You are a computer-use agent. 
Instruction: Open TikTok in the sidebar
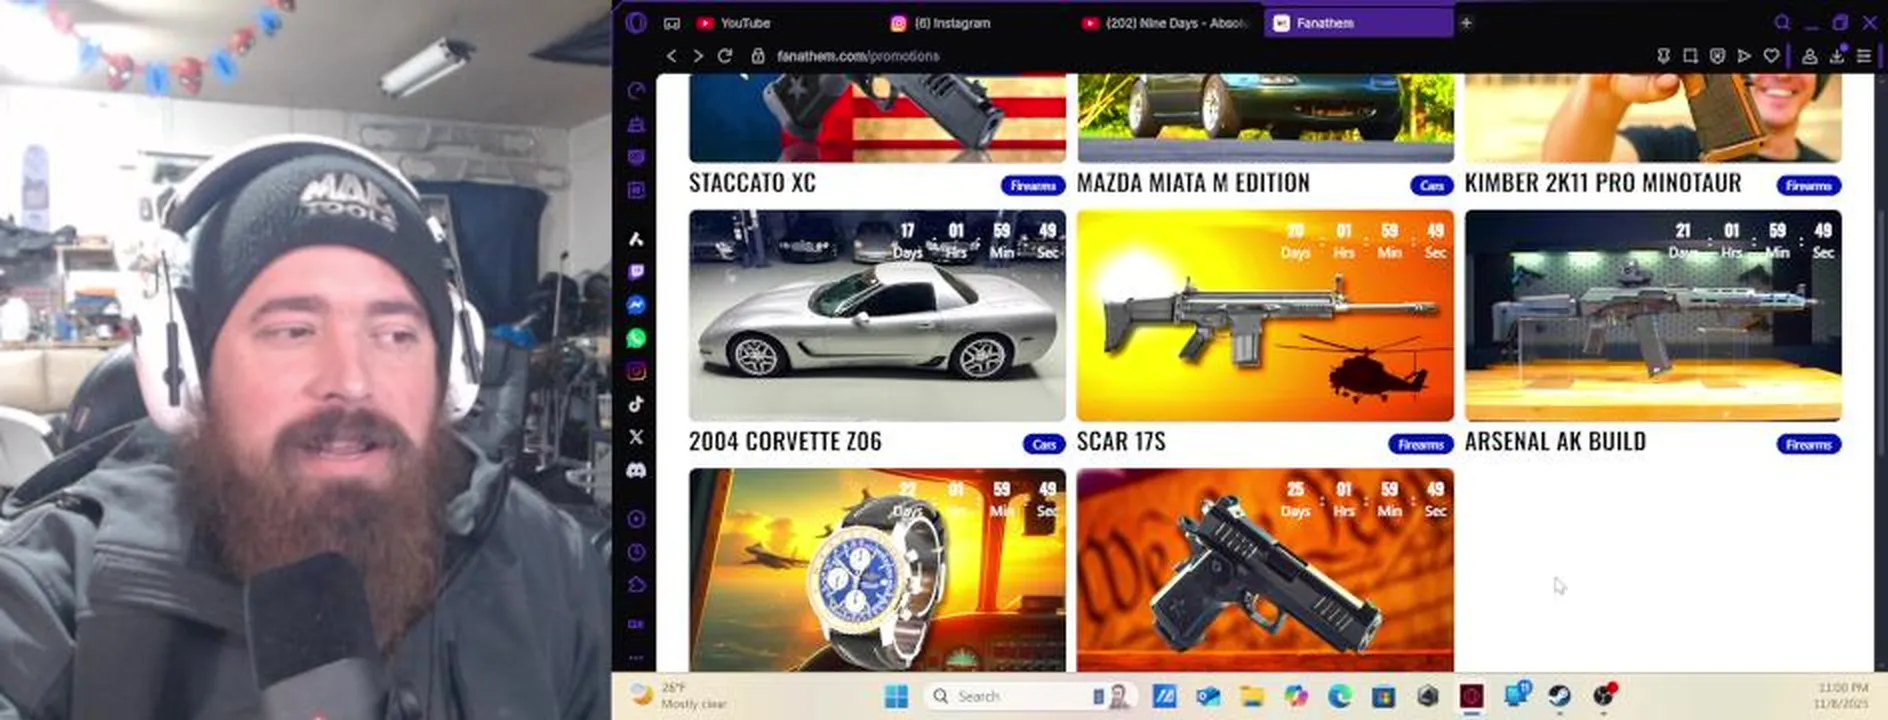click(636, 404)
